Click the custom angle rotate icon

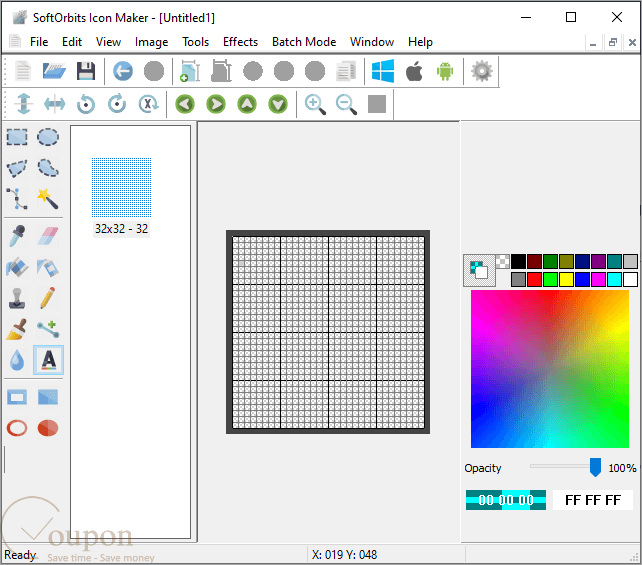(x=148, y=104)
